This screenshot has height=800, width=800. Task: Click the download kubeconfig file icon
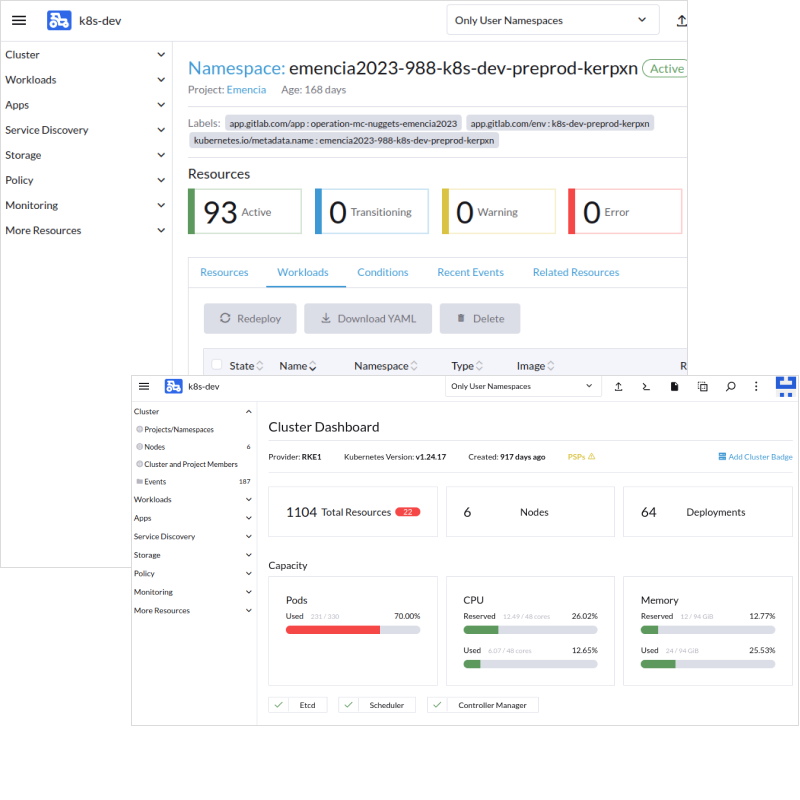point(674,386)
